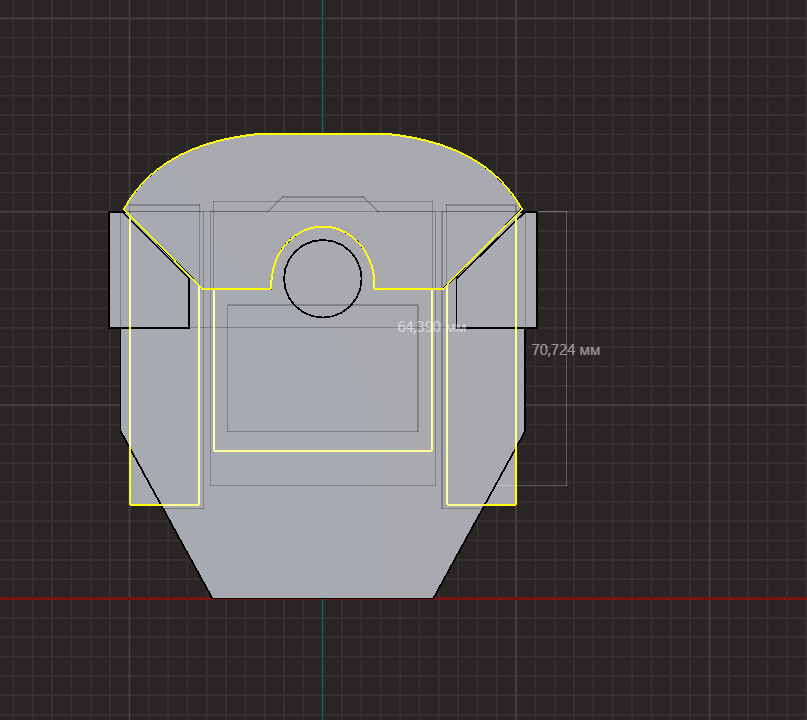The image size is (807, 720).
Task: Select the right black-outlined rectangle tab
Action: (536, 270)
